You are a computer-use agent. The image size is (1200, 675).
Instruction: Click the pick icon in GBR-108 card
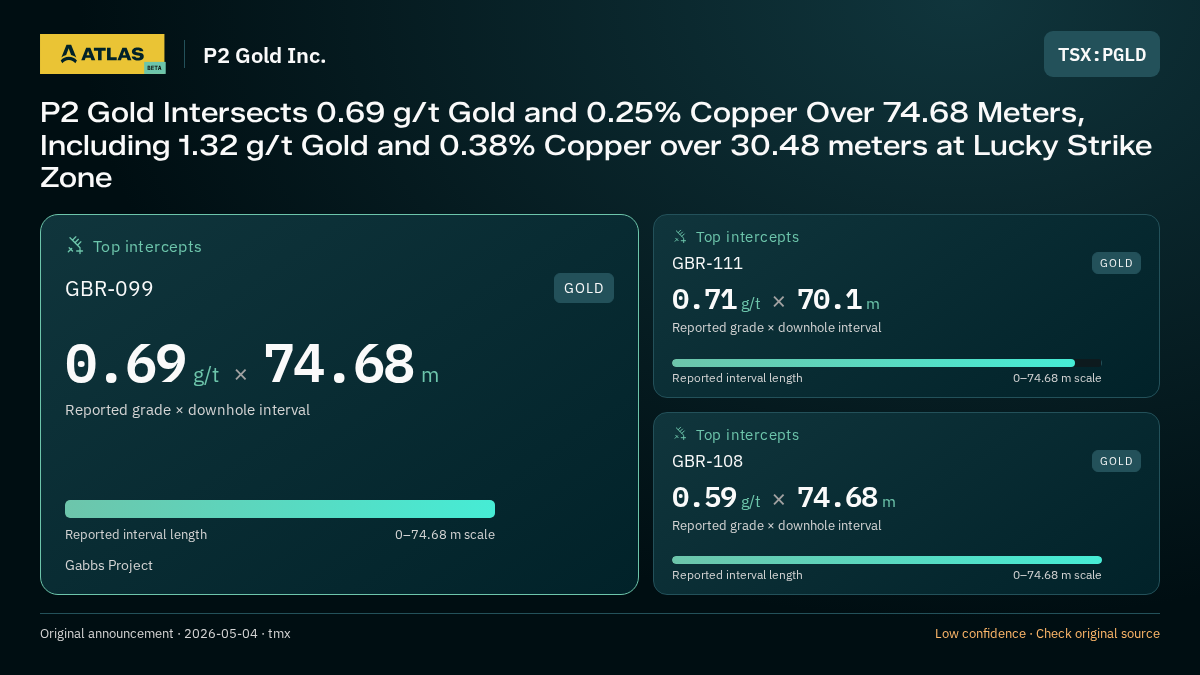(x=680, y=434)
